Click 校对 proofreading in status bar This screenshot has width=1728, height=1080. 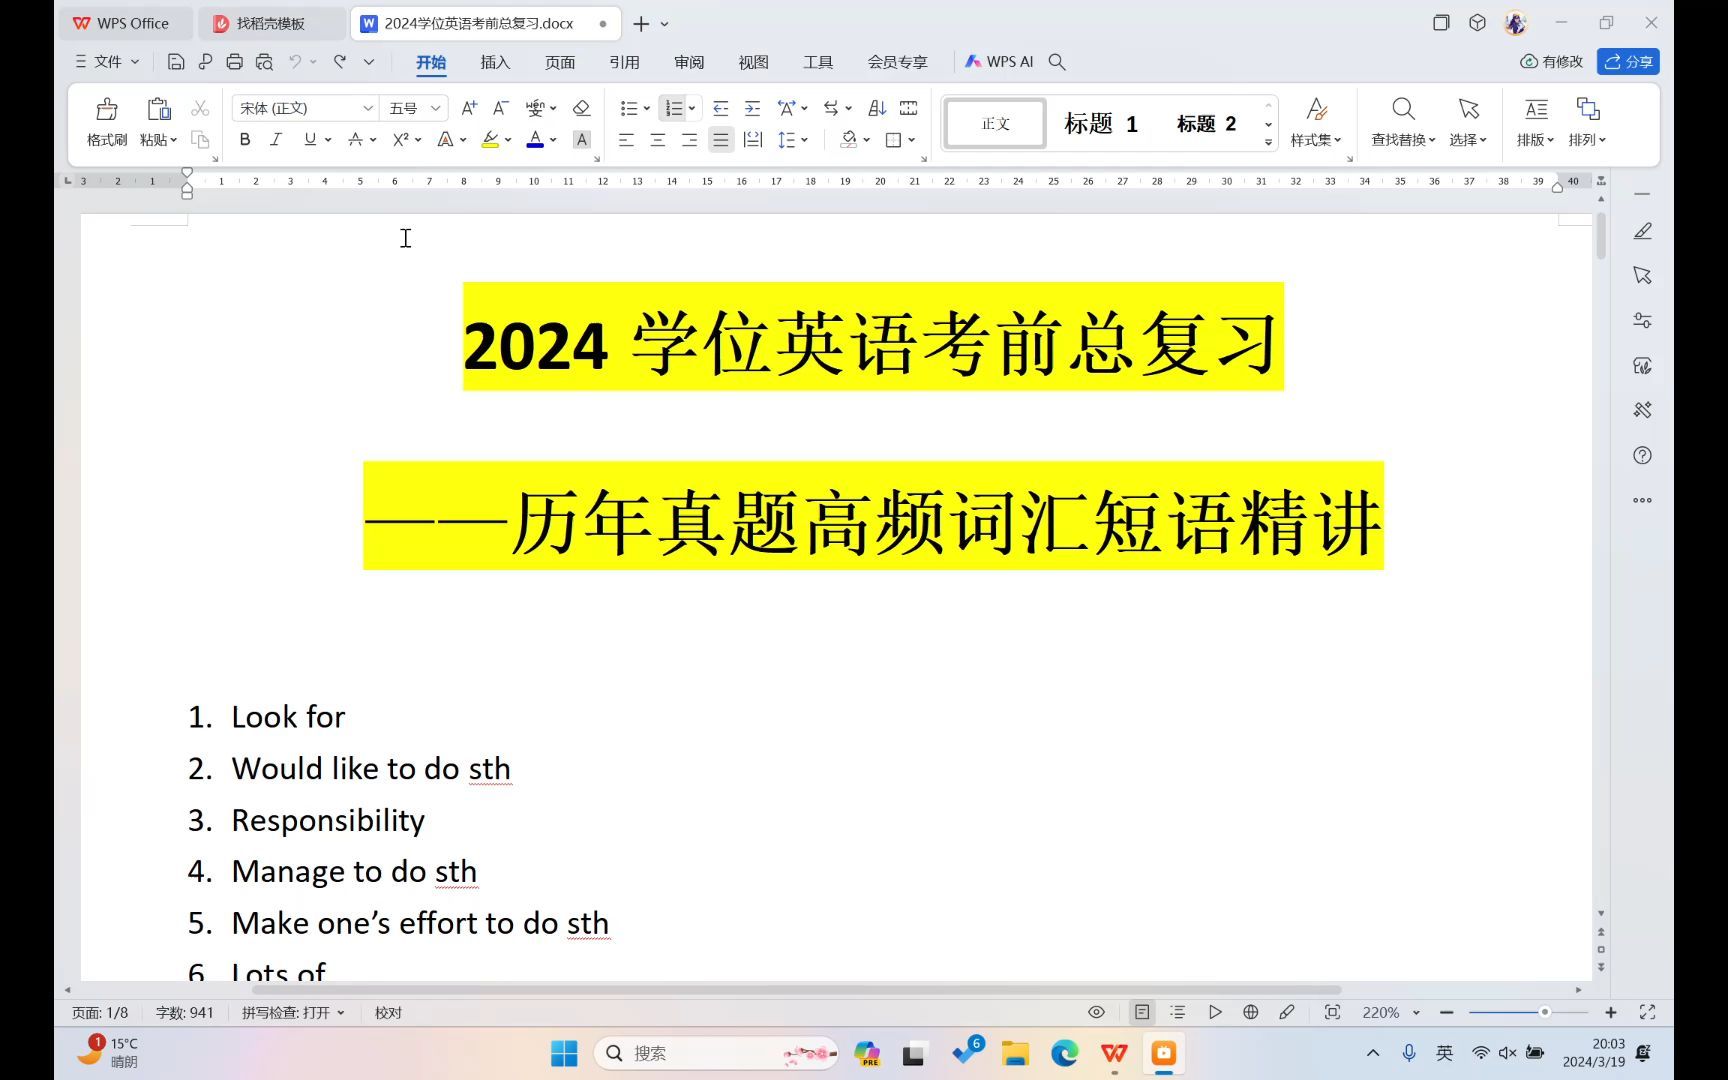coord(388,1012)
